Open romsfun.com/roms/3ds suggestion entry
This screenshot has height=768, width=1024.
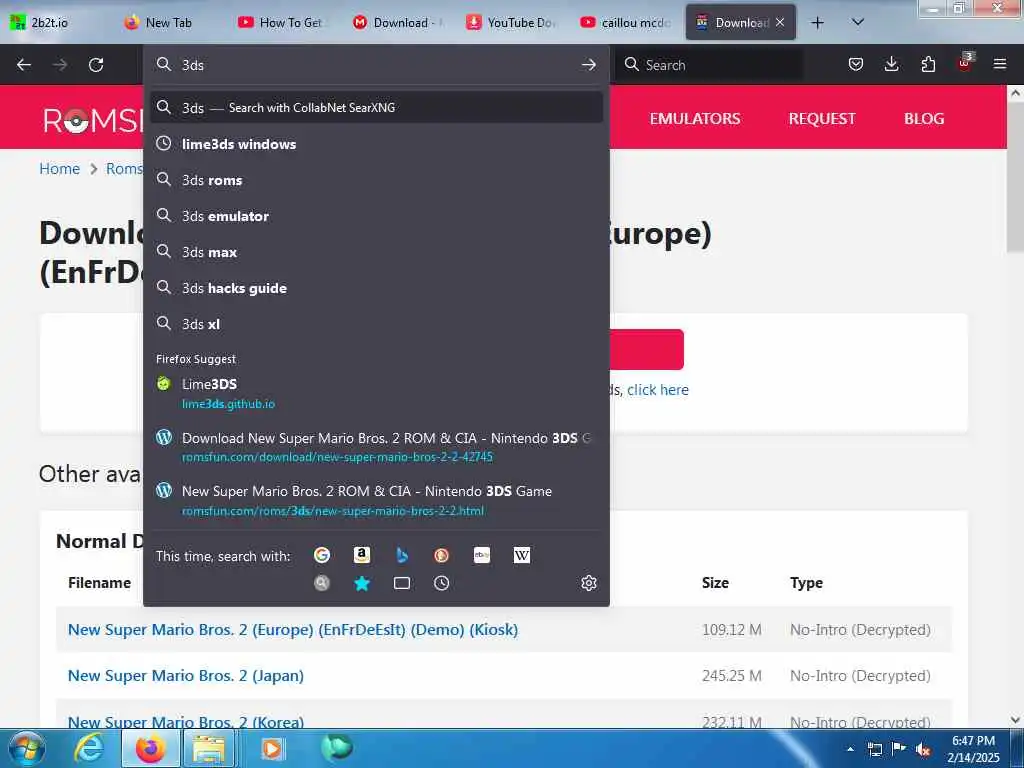[x=376, y=500]
